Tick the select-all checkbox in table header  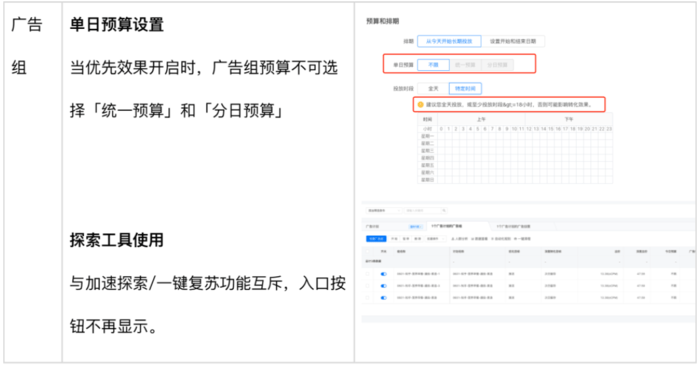(x=367, y=251)
